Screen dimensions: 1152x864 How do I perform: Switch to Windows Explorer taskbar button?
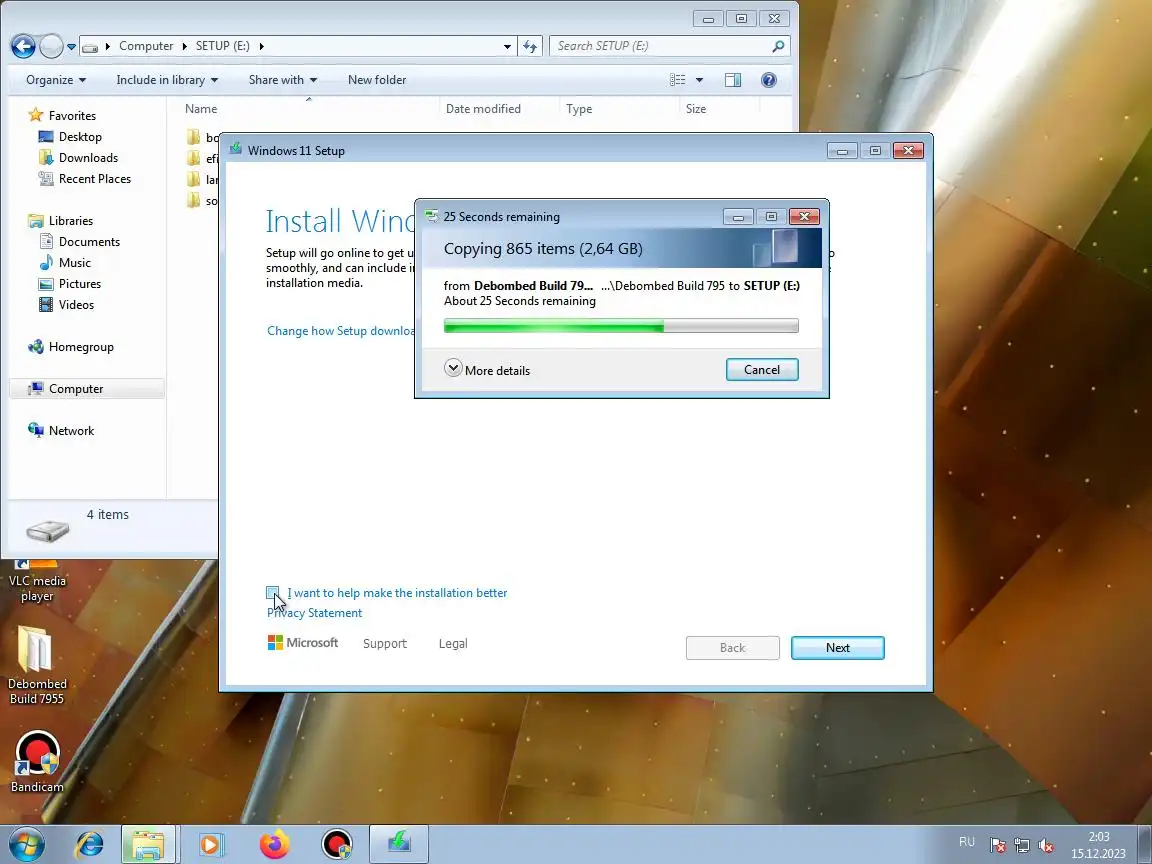[148, 845]
